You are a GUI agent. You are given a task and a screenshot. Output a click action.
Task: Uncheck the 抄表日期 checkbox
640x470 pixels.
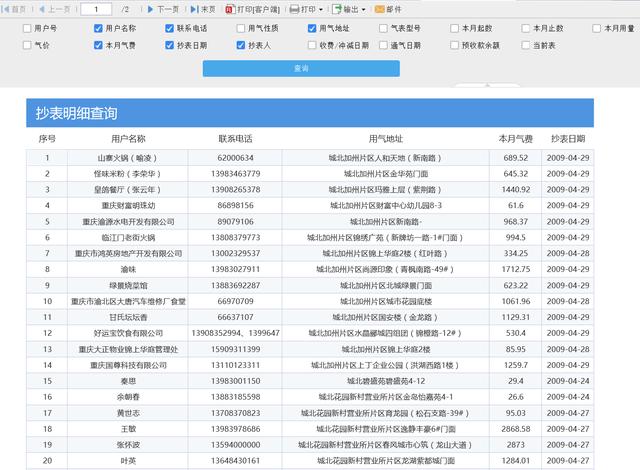pos(169,45)
